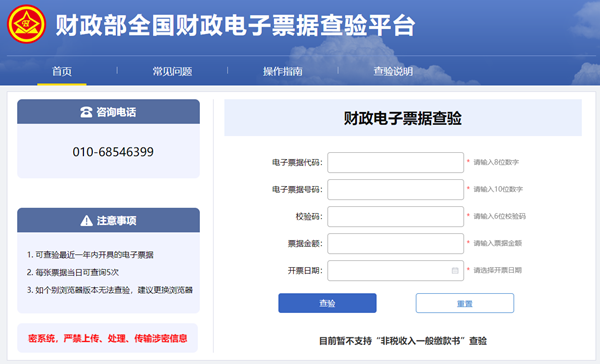Open the 常见问题 tab
The image size is (600, 364).
pyautogui.click(x=172, y=71)
